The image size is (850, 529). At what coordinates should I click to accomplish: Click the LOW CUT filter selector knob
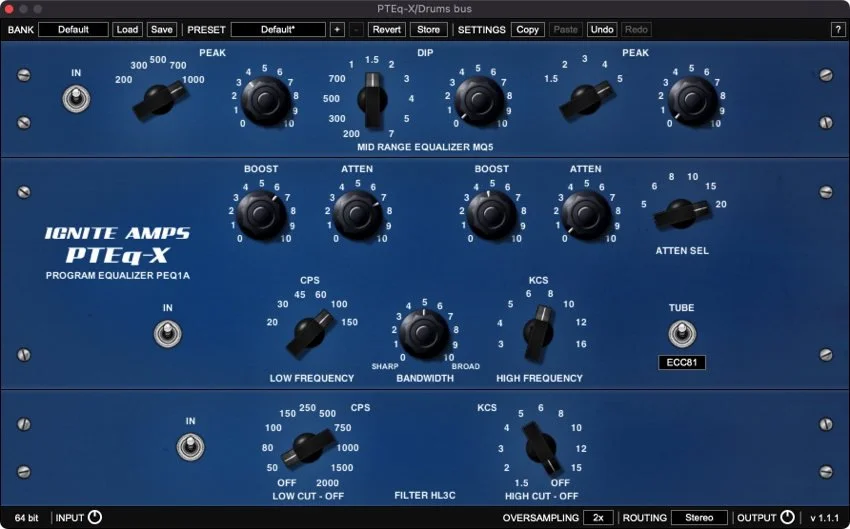tap(308, 448)
